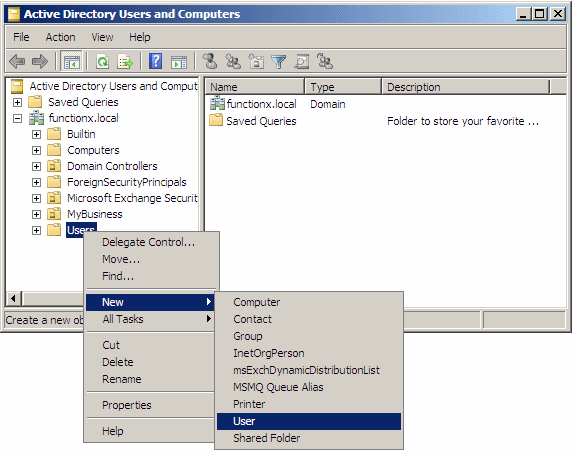Click the tree pane scroll left arrow
The height and width of the screenshot is (453, 573).
tap(14, 298)
